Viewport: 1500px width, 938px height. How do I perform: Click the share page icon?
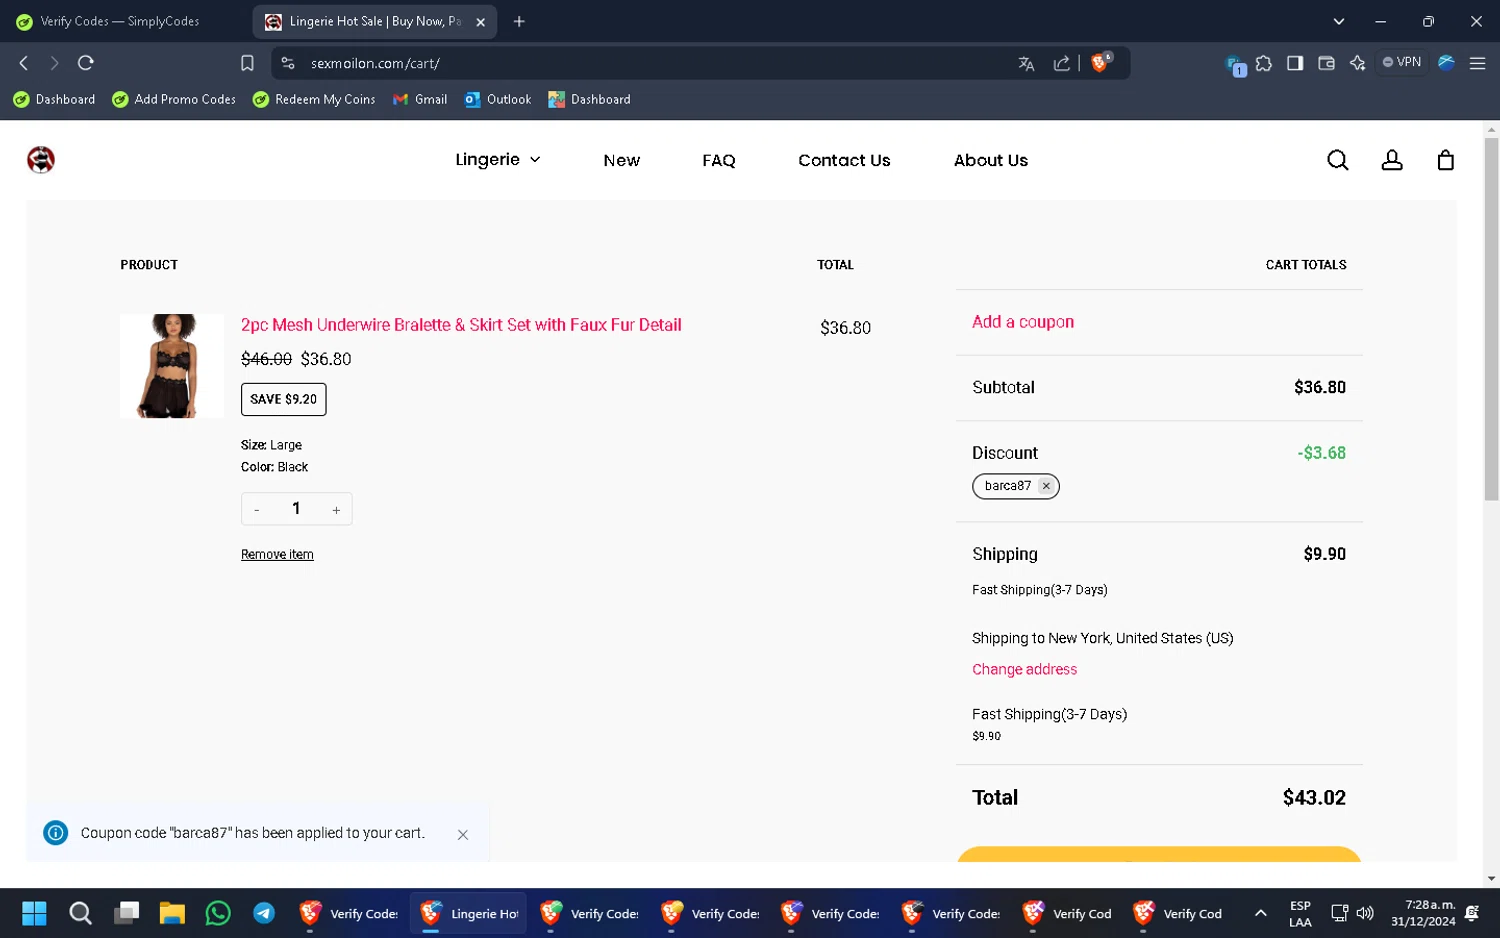coord(1061,63)
